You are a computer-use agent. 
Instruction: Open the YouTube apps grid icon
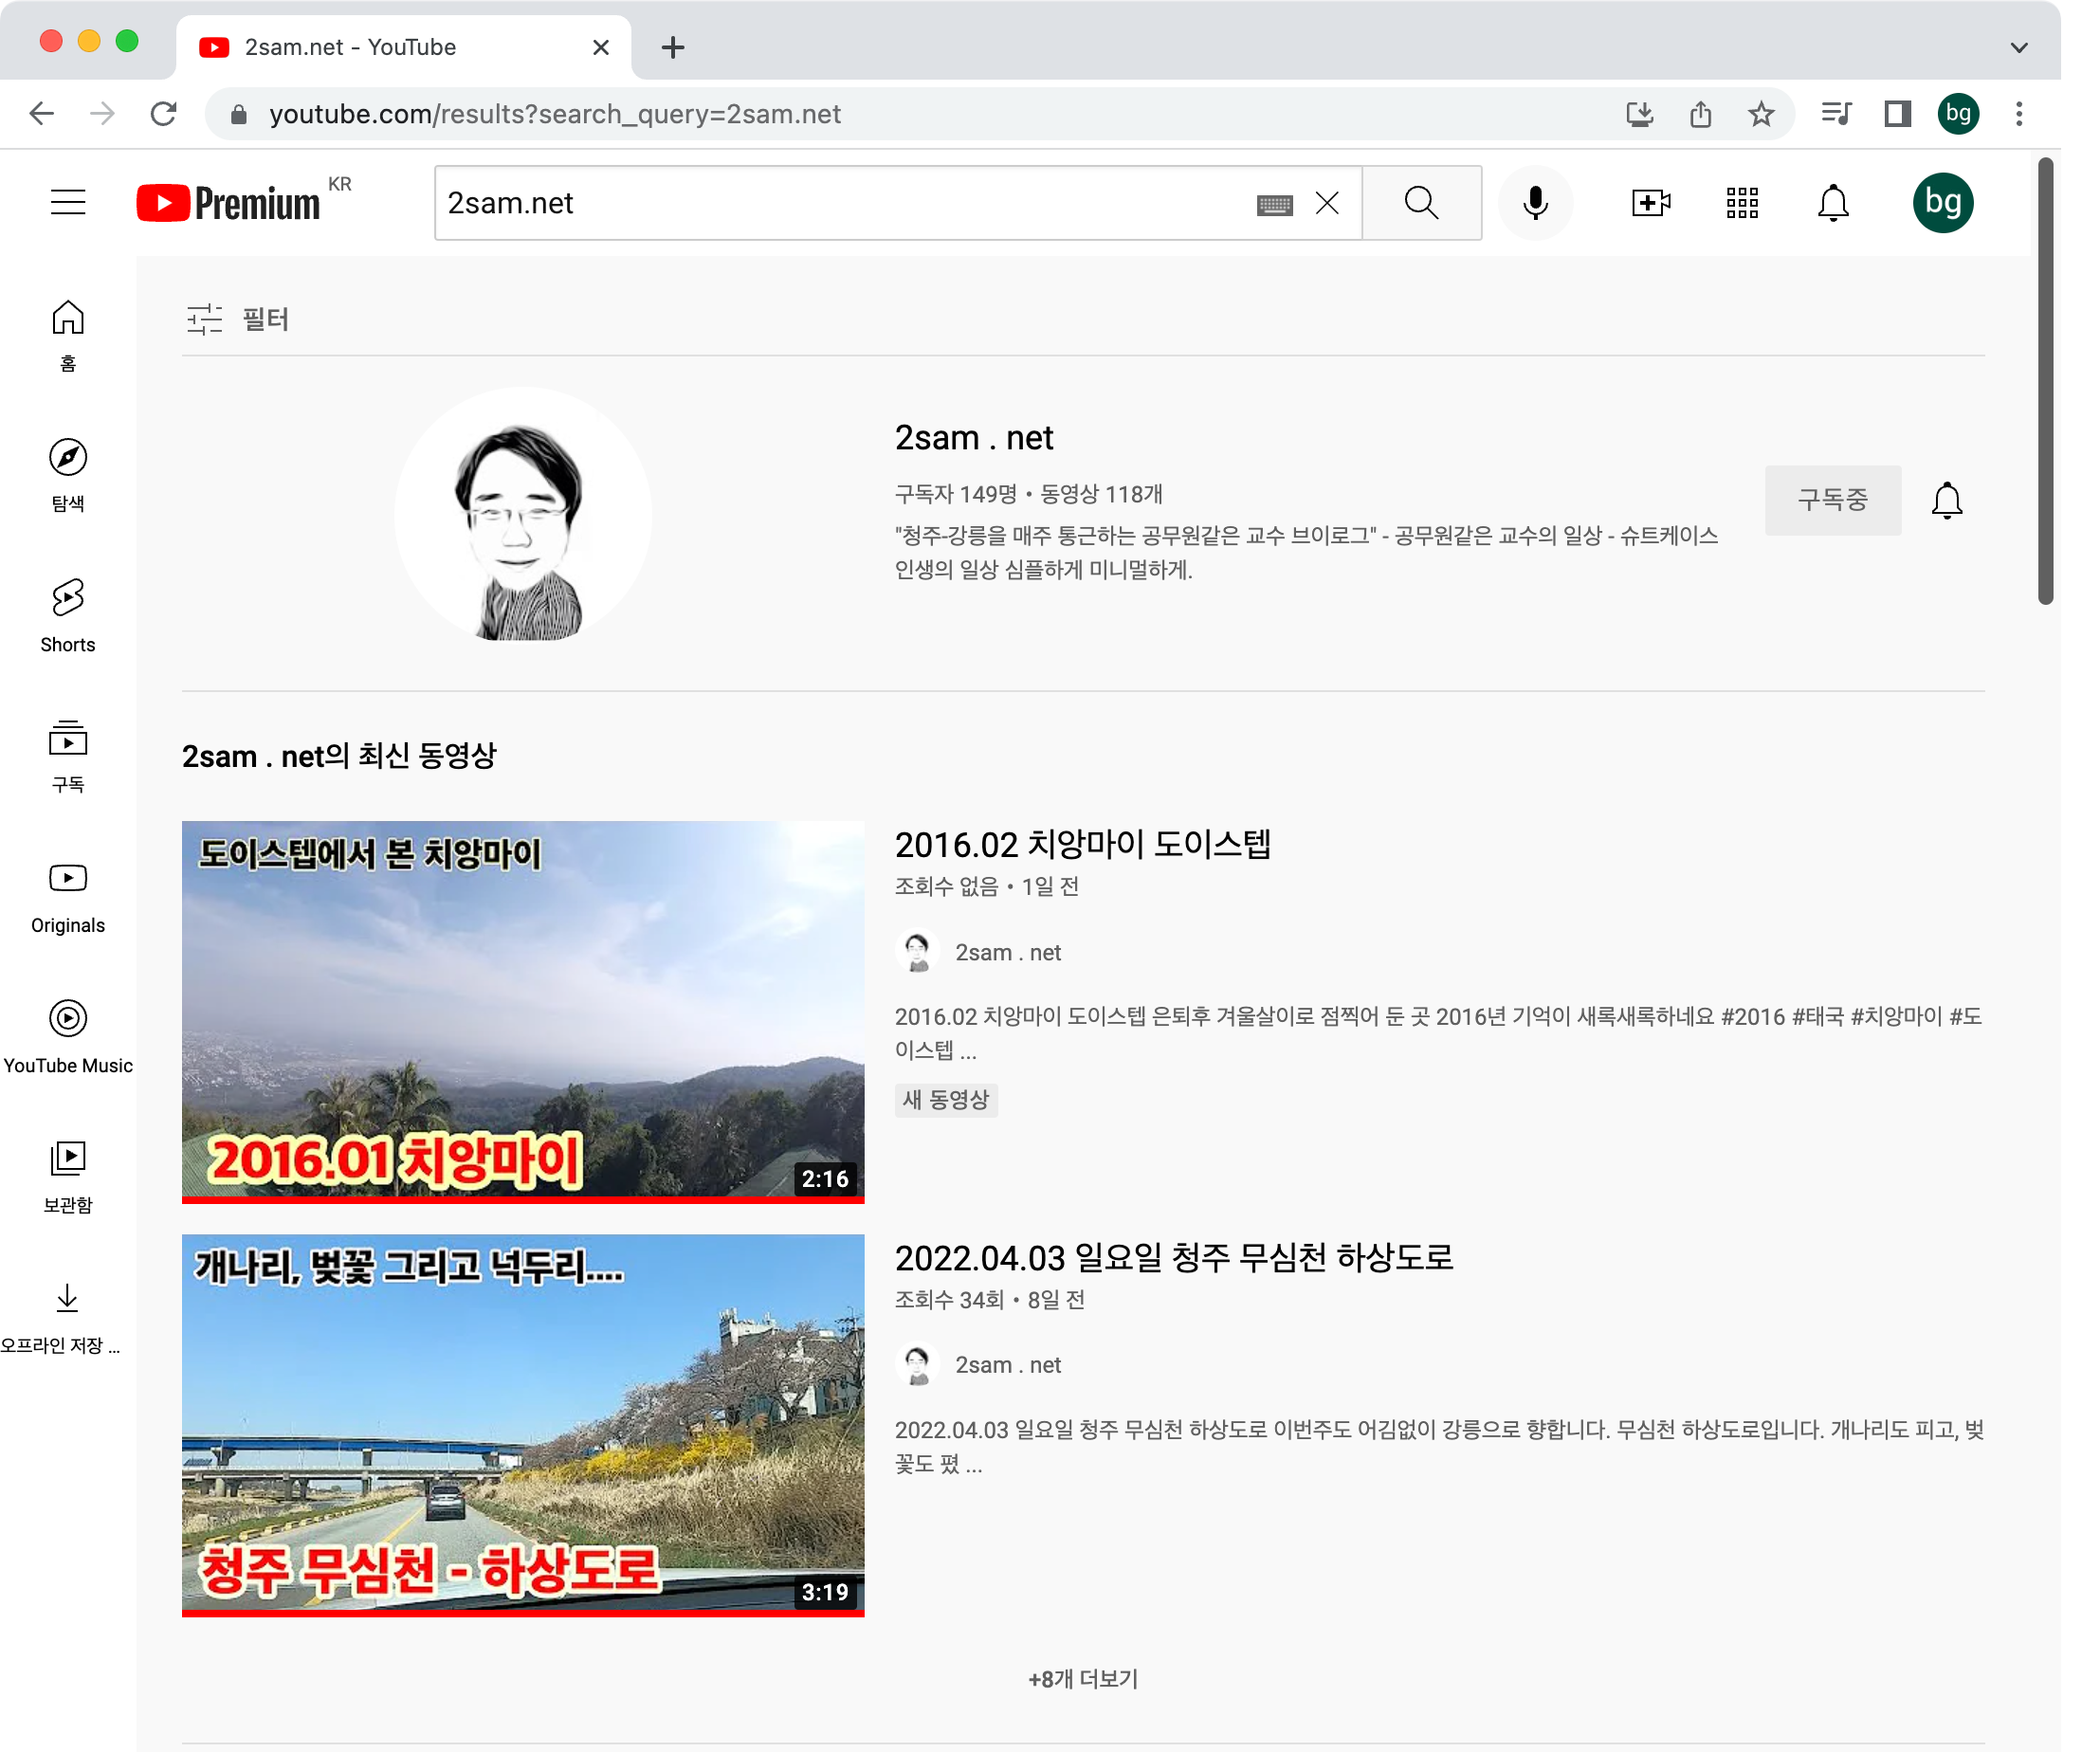(x=1741, y=203)
